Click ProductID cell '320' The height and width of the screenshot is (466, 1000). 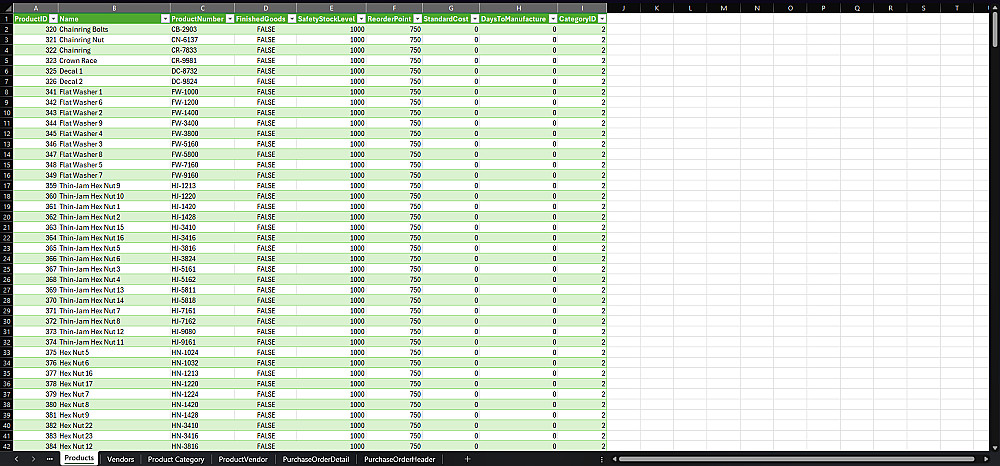(x=35, y=29)
